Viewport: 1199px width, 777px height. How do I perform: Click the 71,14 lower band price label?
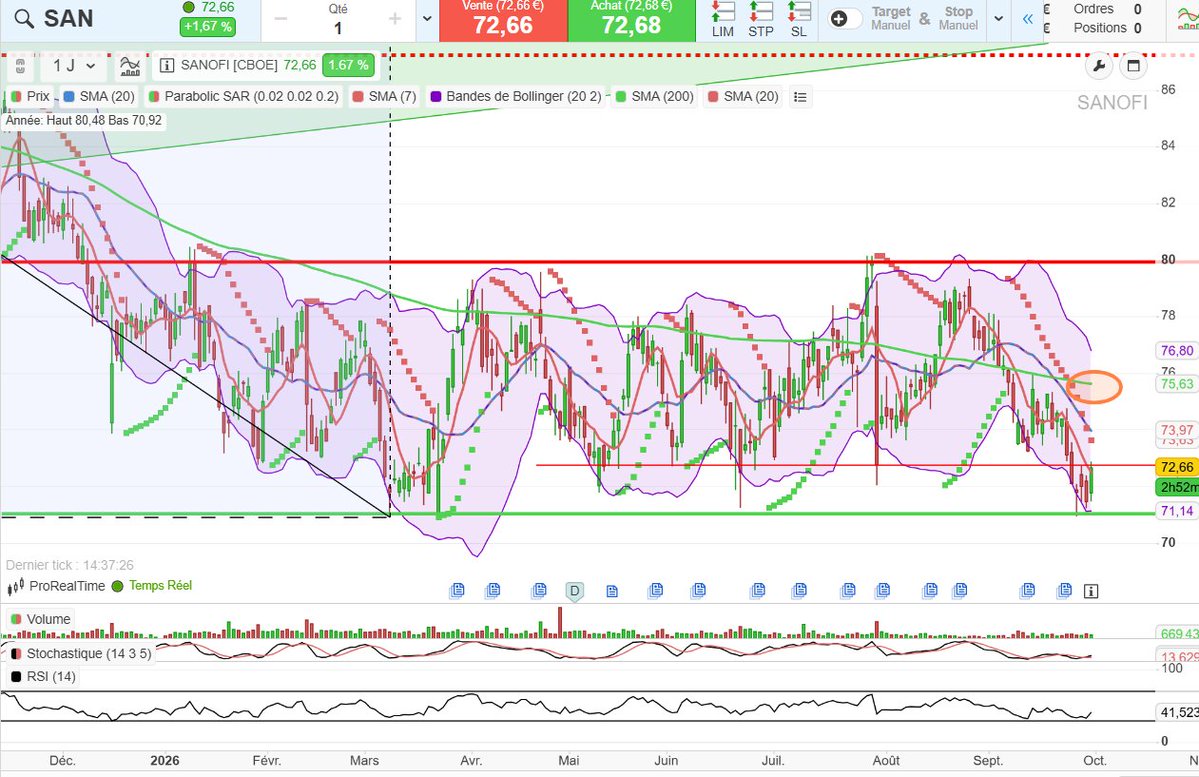point(1176,511)
